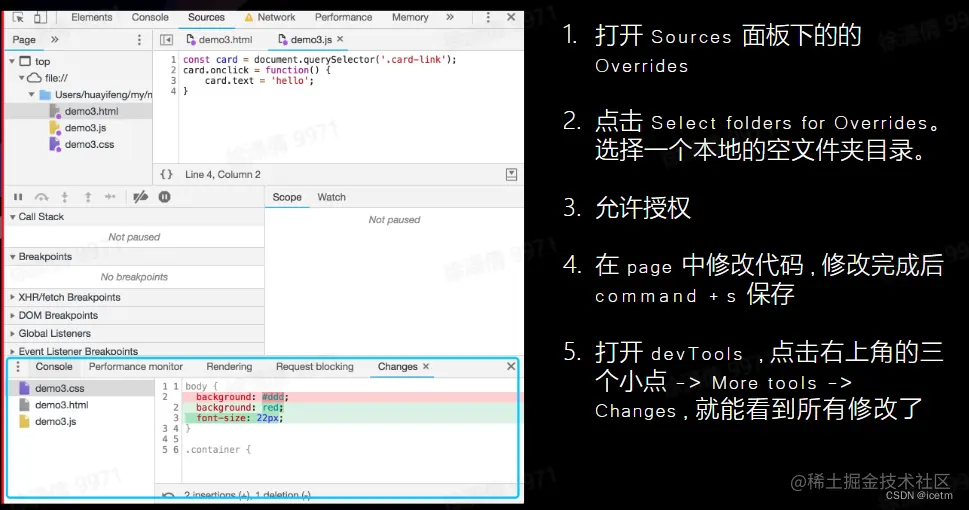The image size is (969, 510).
Task: Open demo3.js in the file tree
Action: (x=85, y=128)
